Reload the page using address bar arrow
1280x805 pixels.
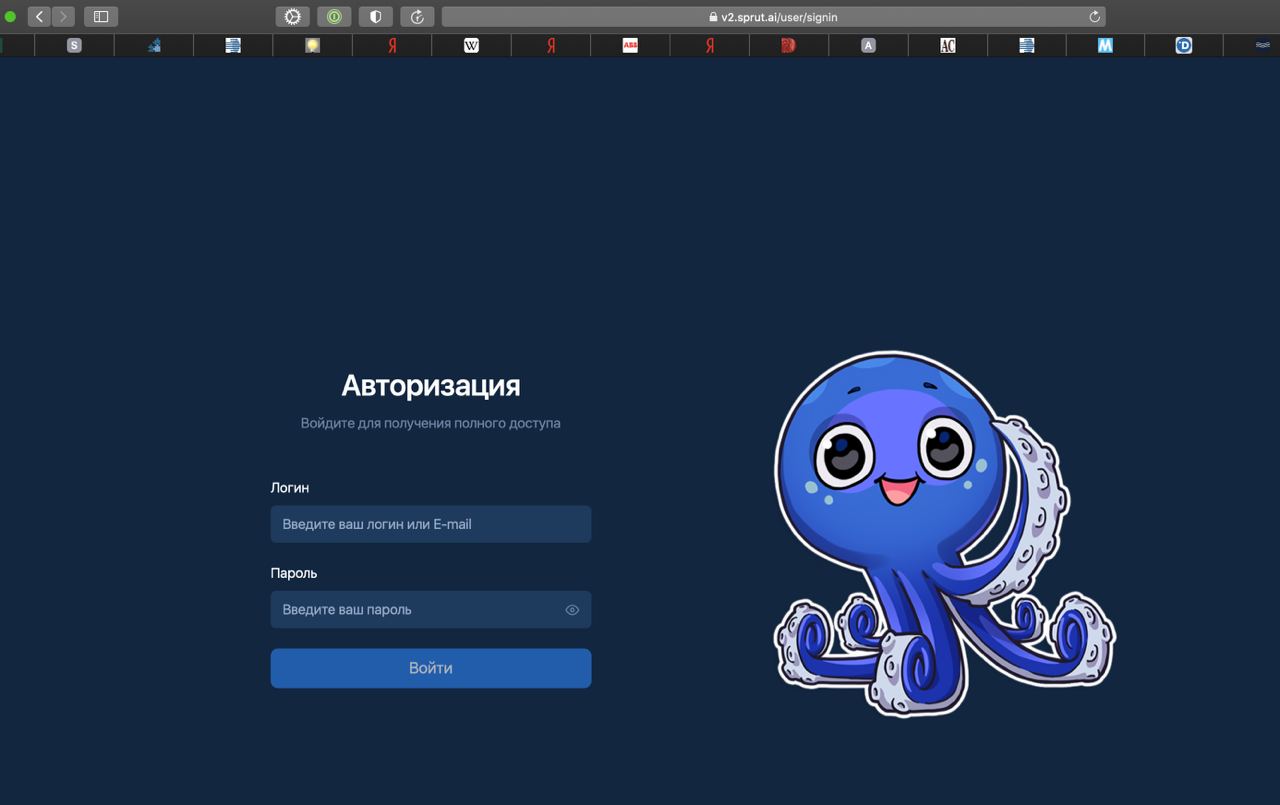click(1094, 17)
